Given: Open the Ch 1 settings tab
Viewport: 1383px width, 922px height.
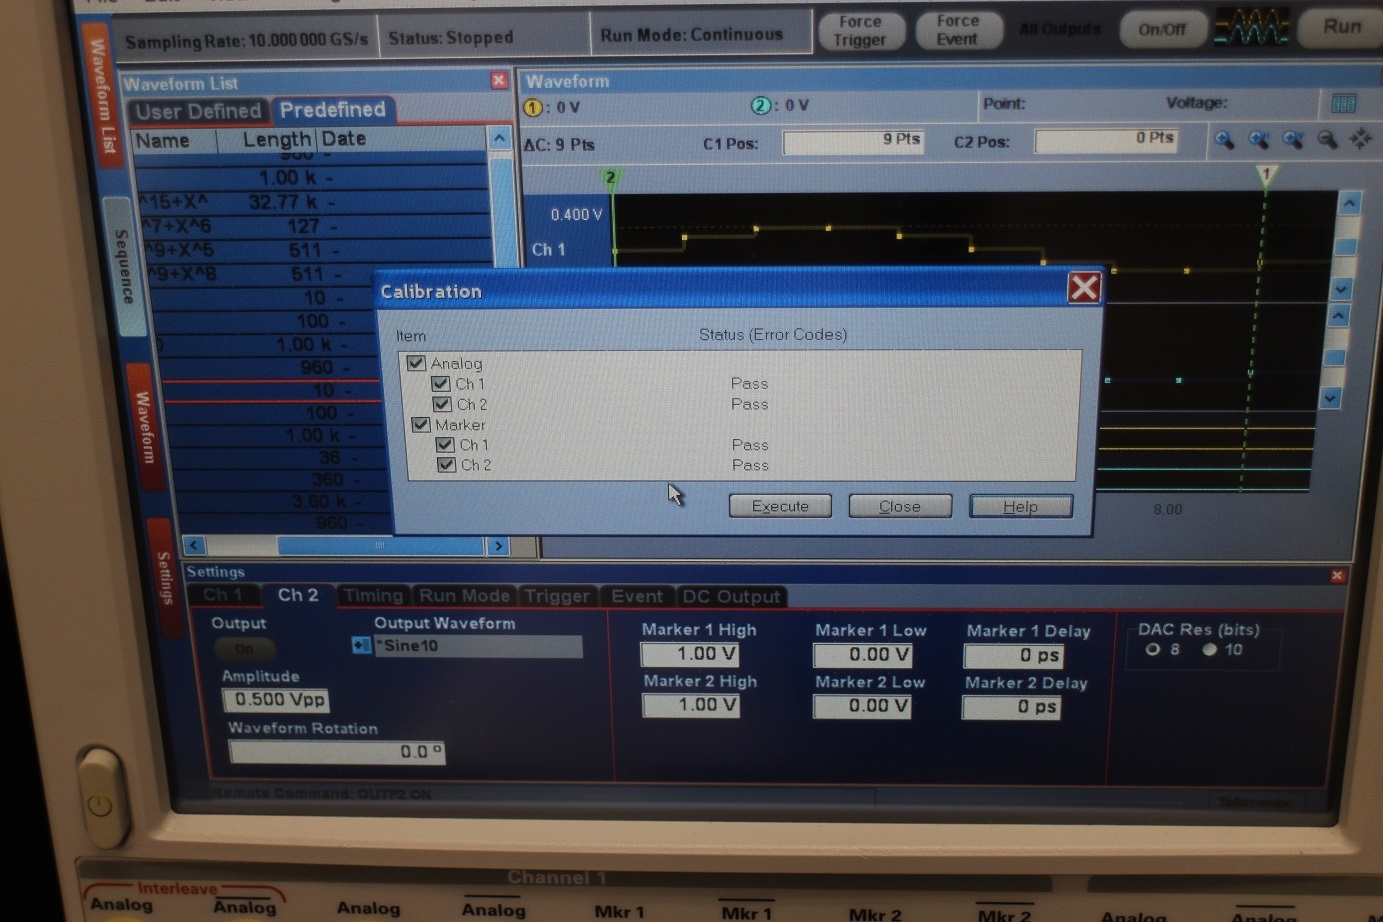Looking at the screenshot, I should coord(222,595).
